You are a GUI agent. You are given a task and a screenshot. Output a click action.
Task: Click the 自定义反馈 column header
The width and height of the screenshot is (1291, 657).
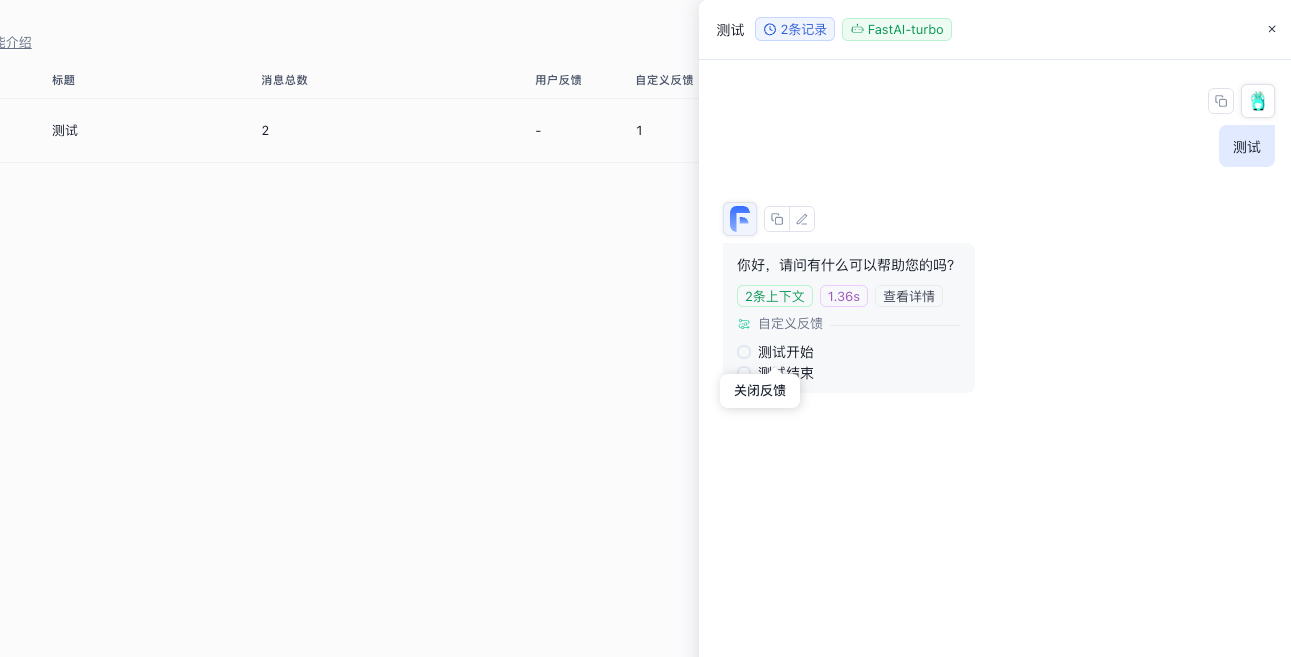coord(664,80)
